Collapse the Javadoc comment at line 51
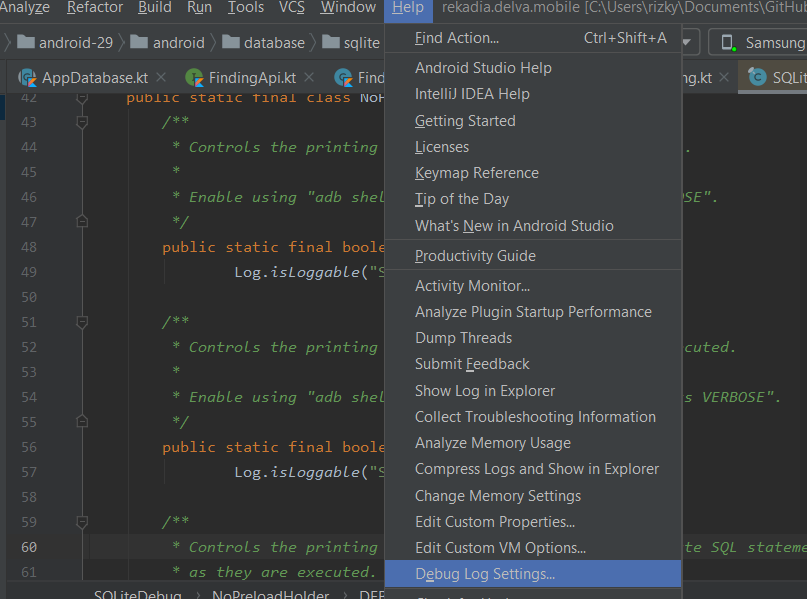This screenshot has height=599, width=807. (x=82, y=322)
